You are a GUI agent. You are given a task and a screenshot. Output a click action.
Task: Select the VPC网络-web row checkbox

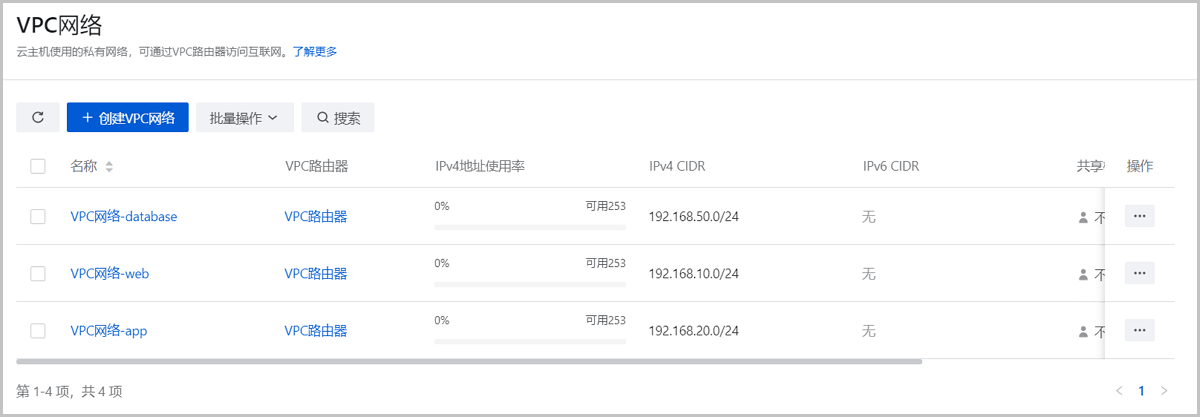point(38,274)
